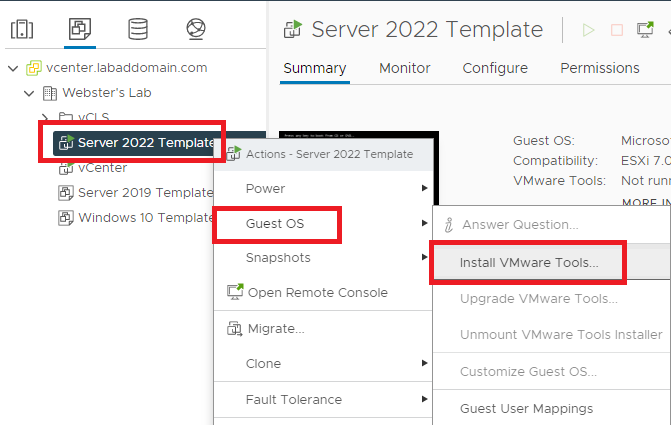
Task: Switch to the Monitor tab
Action: coord(404,68)
